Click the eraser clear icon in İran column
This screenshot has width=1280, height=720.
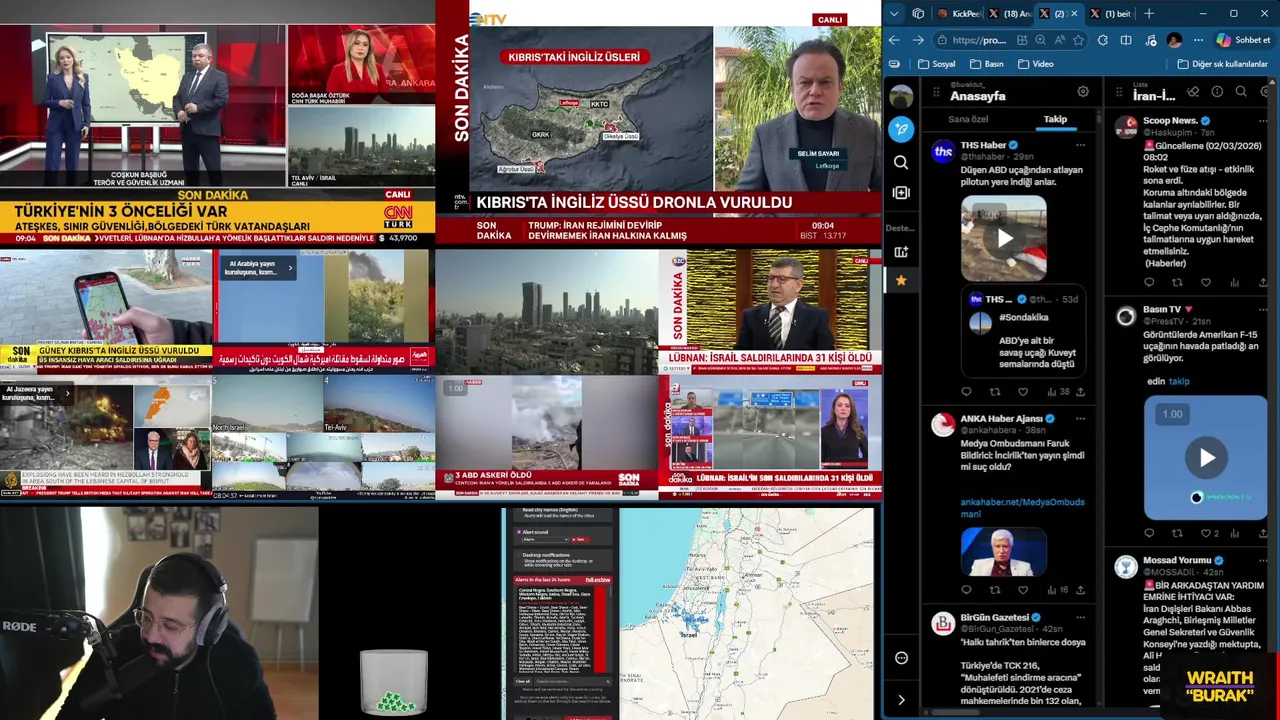pos(1192,91)
